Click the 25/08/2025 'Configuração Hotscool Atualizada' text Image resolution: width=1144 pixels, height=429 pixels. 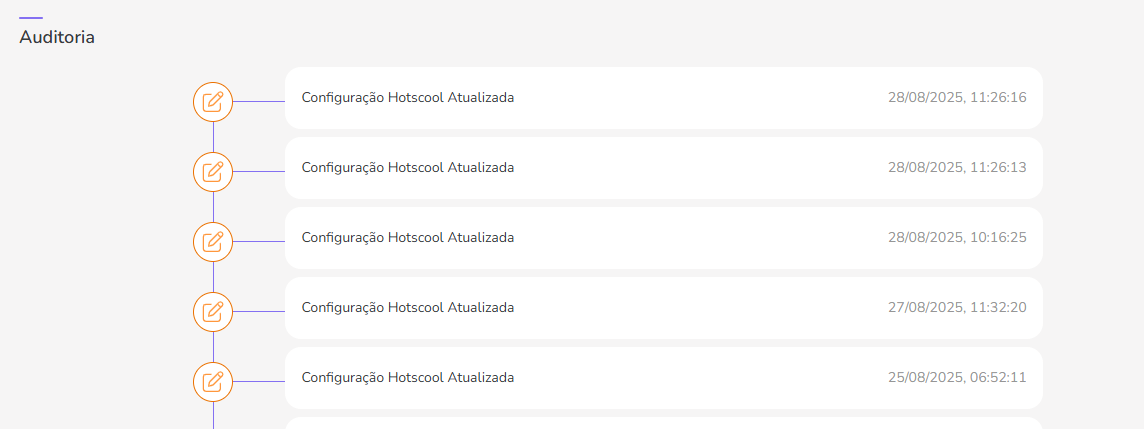point(408,378)
